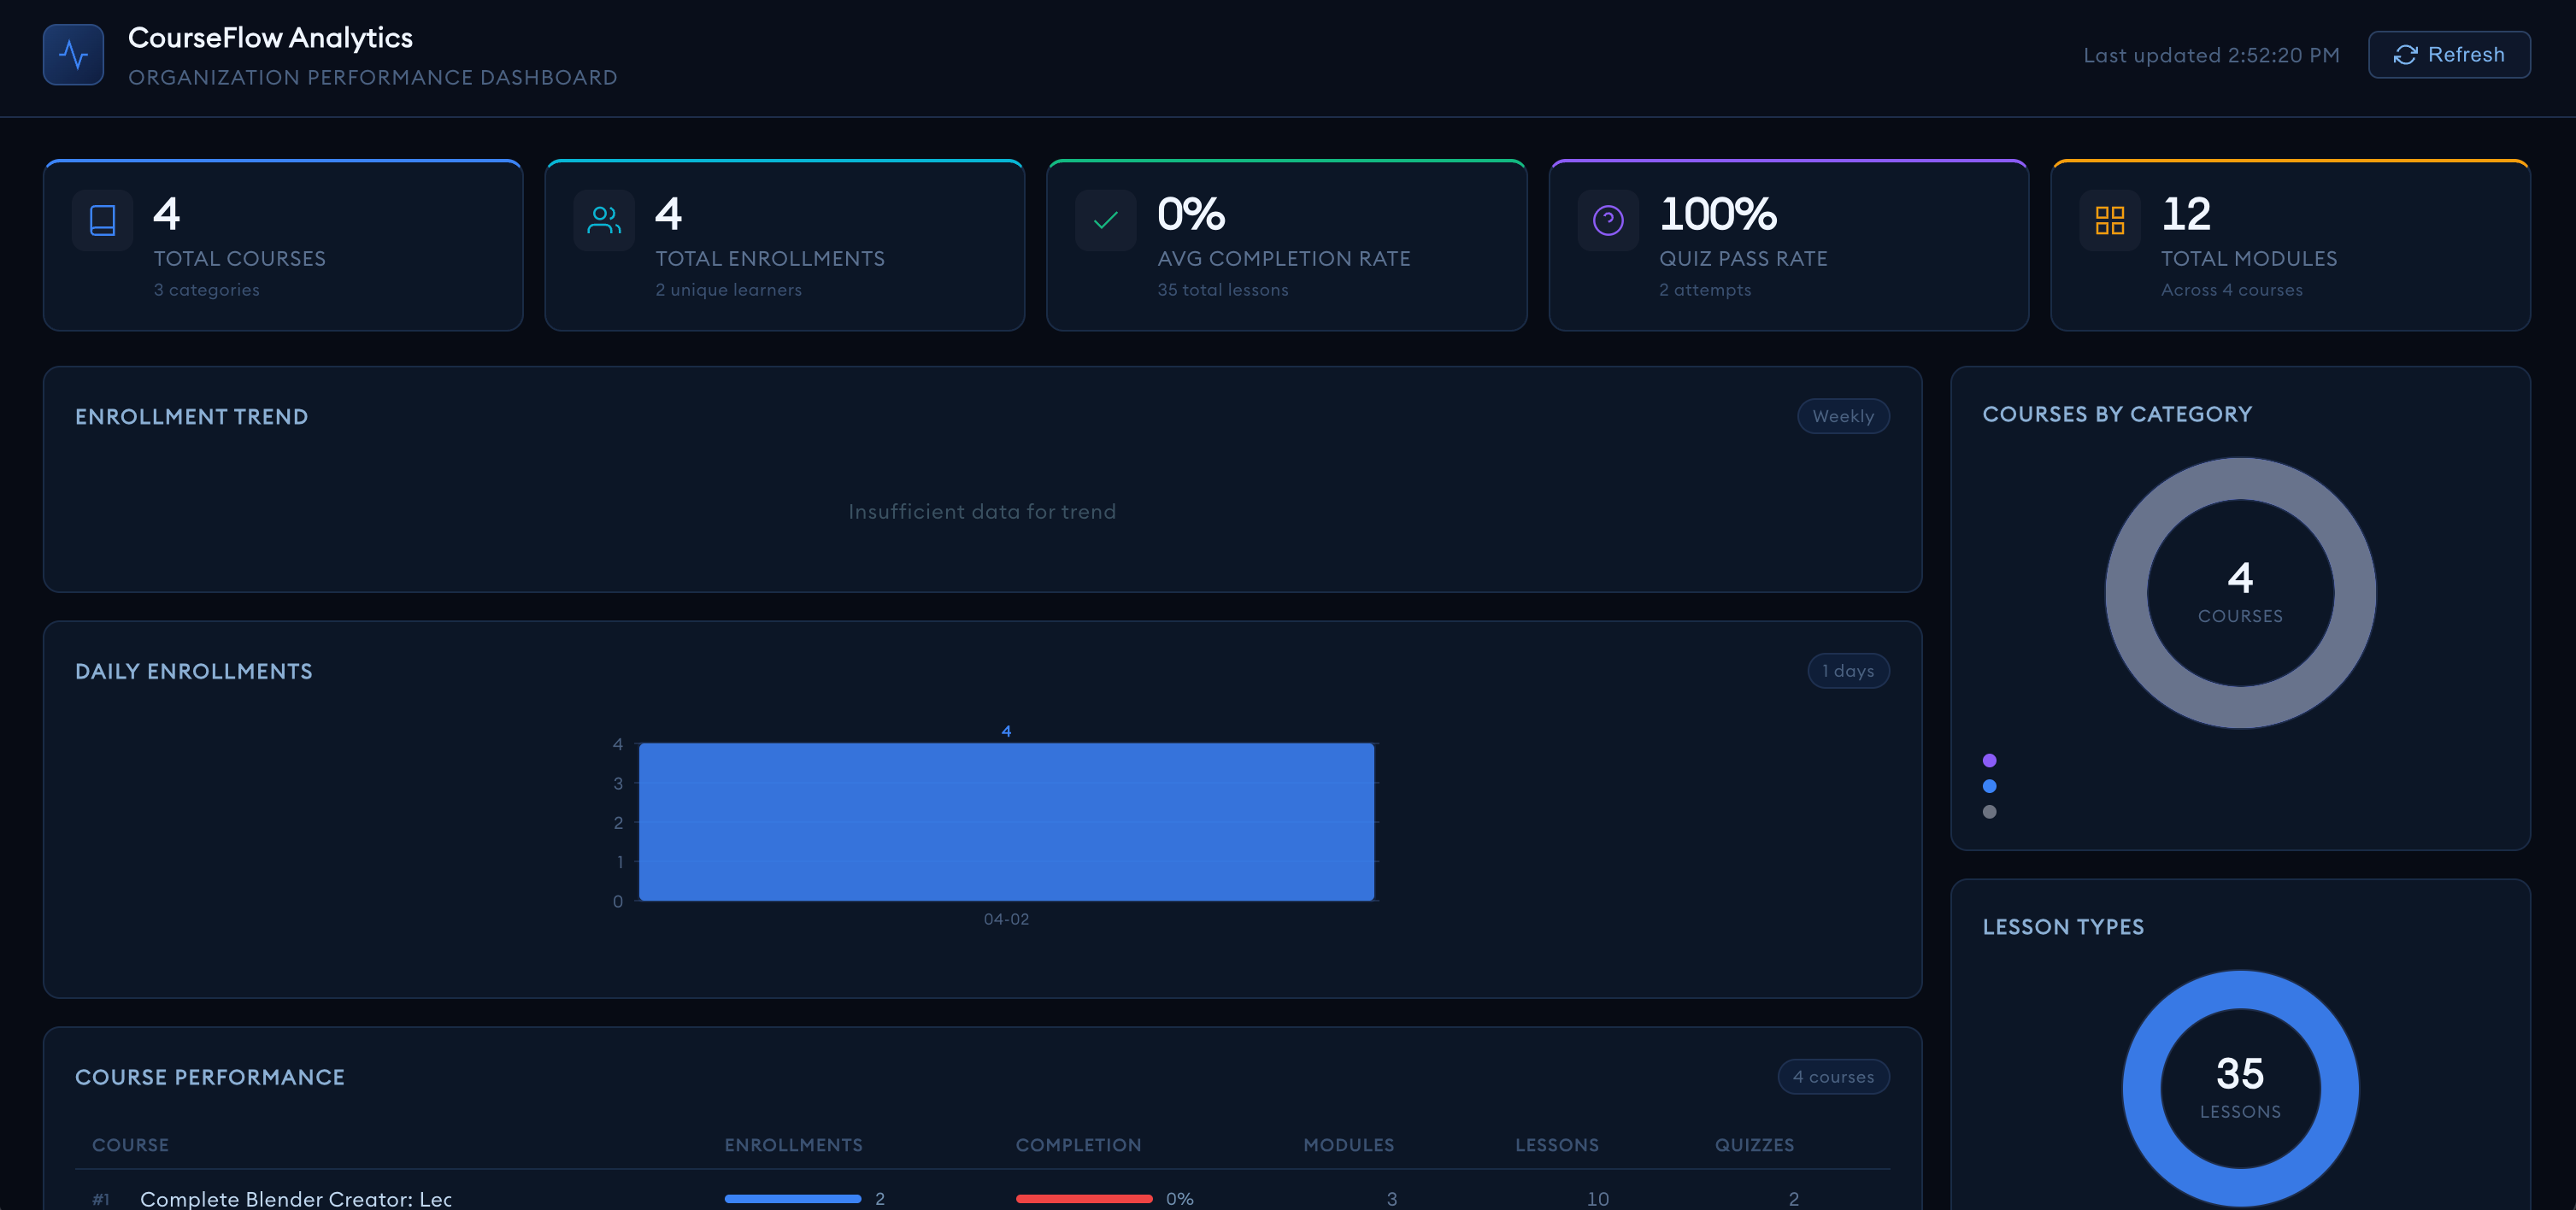This screenshot has height=1210, width=2576.
Task: Click the CourseFlow Analytics pulse logo icon
Action: click(73, 54)
